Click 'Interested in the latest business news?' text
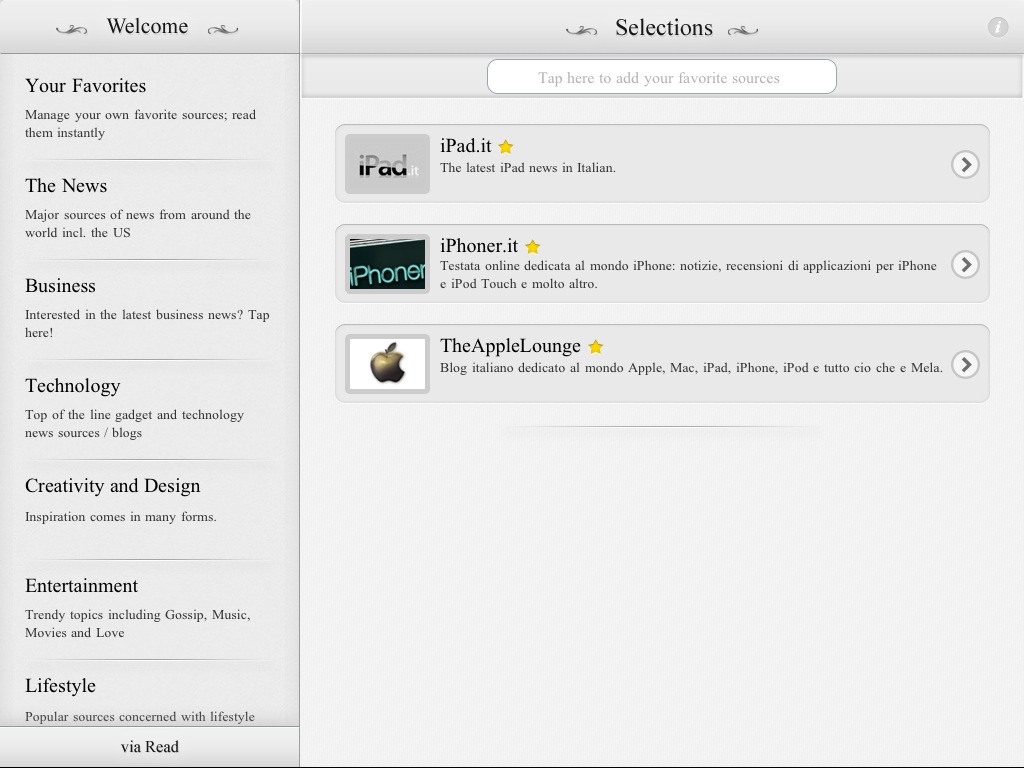This screenshot has width=1024, height=768. 147,323
